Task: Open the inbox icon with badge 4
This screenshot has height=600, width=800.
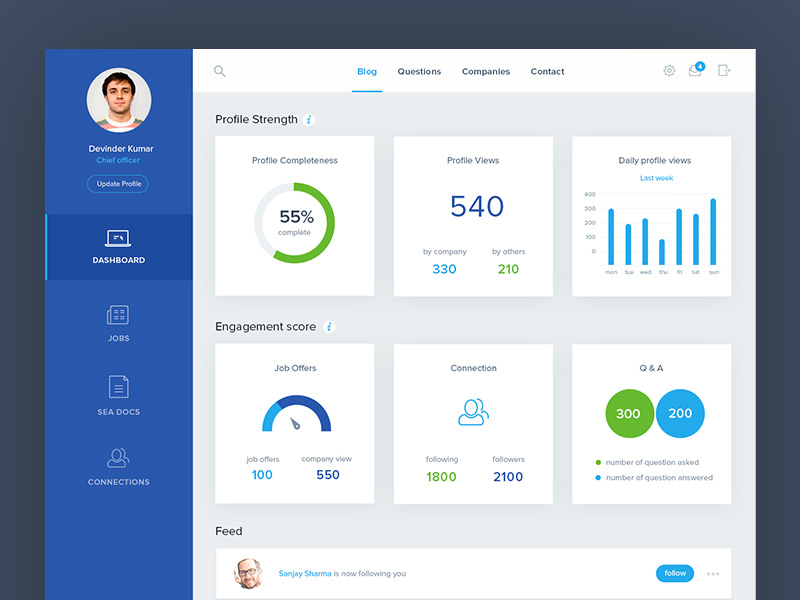Action: pyautogui.click(x=696, y=69)
